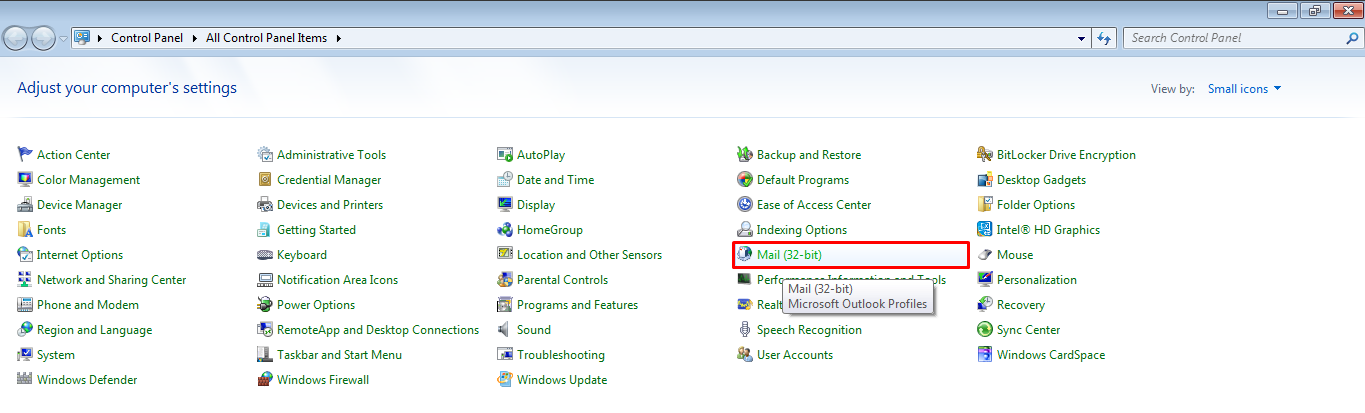Open the Small icons view dropdown
The image size is (1365, 413).
point(1244,89)
